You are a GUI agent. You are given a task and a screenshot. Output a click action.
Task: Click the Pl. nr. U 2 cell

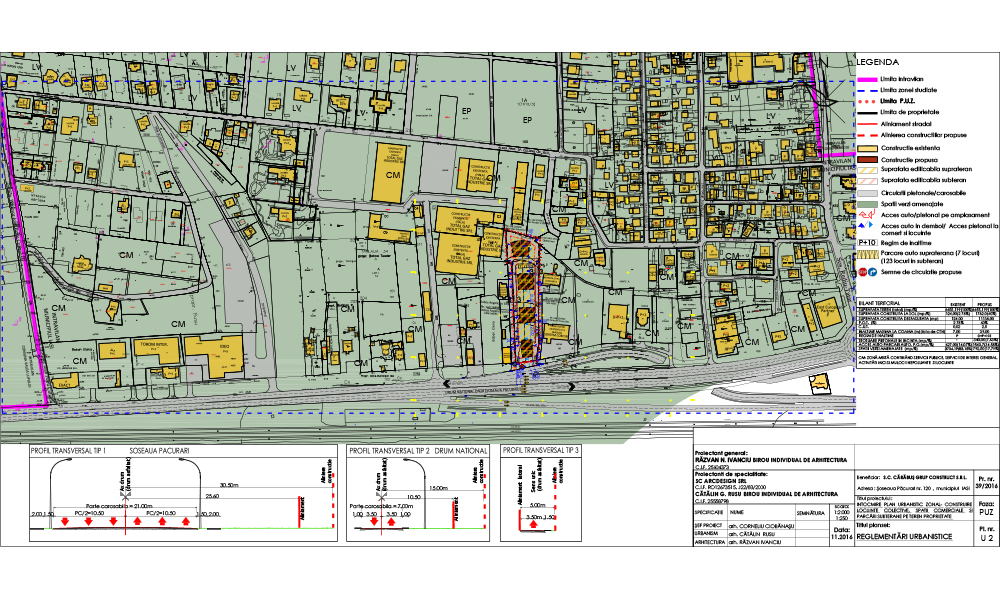[987, 533]
